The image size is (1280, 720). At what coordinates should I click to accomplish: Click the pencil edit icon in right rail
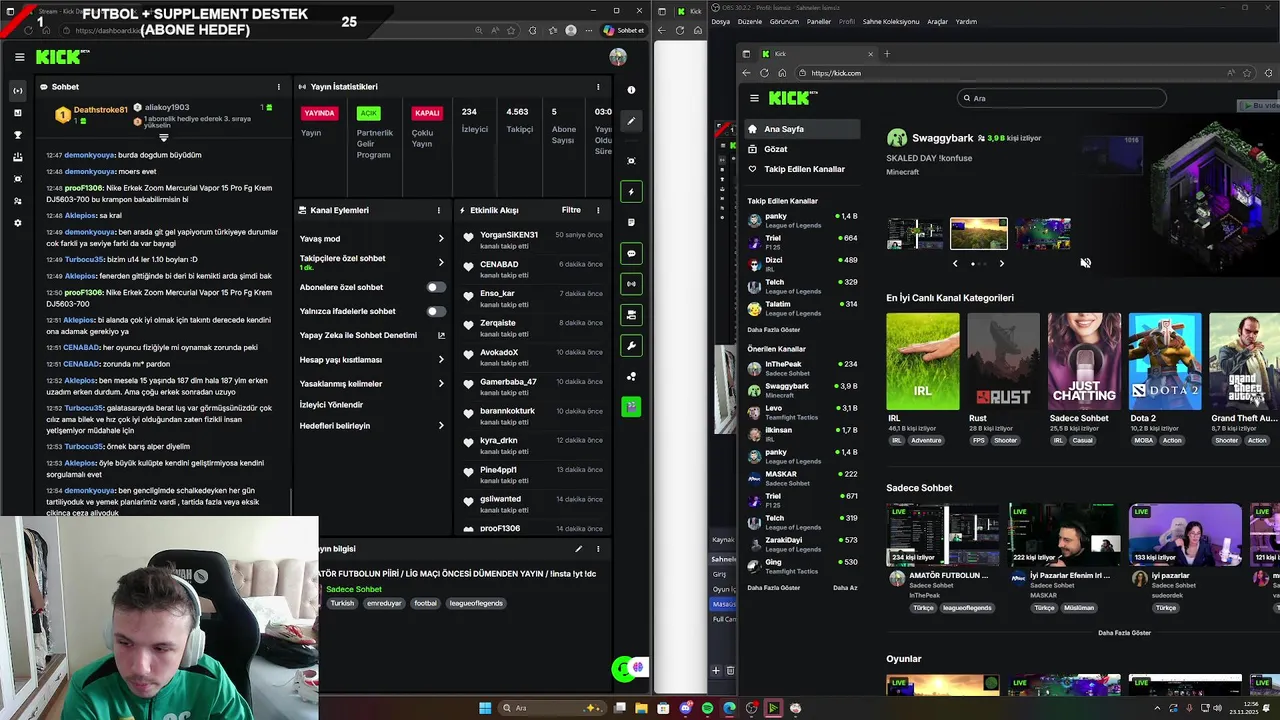(x=631, y=121)
